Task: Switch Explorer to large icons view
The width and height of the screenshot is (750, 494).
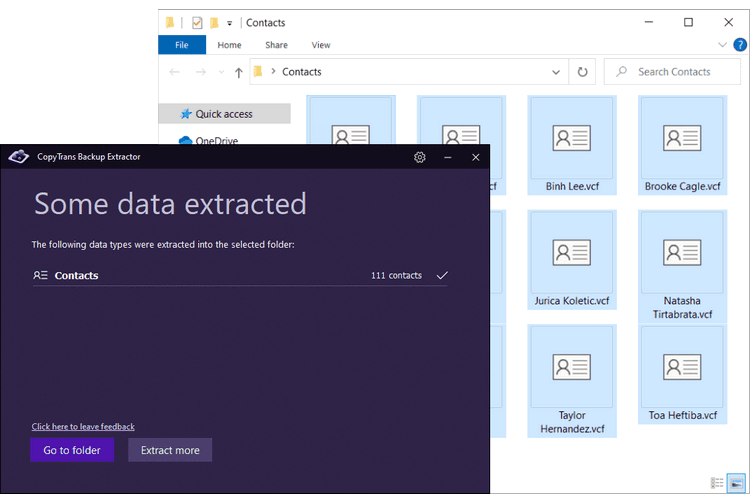Action: click(x=736, y=483)
